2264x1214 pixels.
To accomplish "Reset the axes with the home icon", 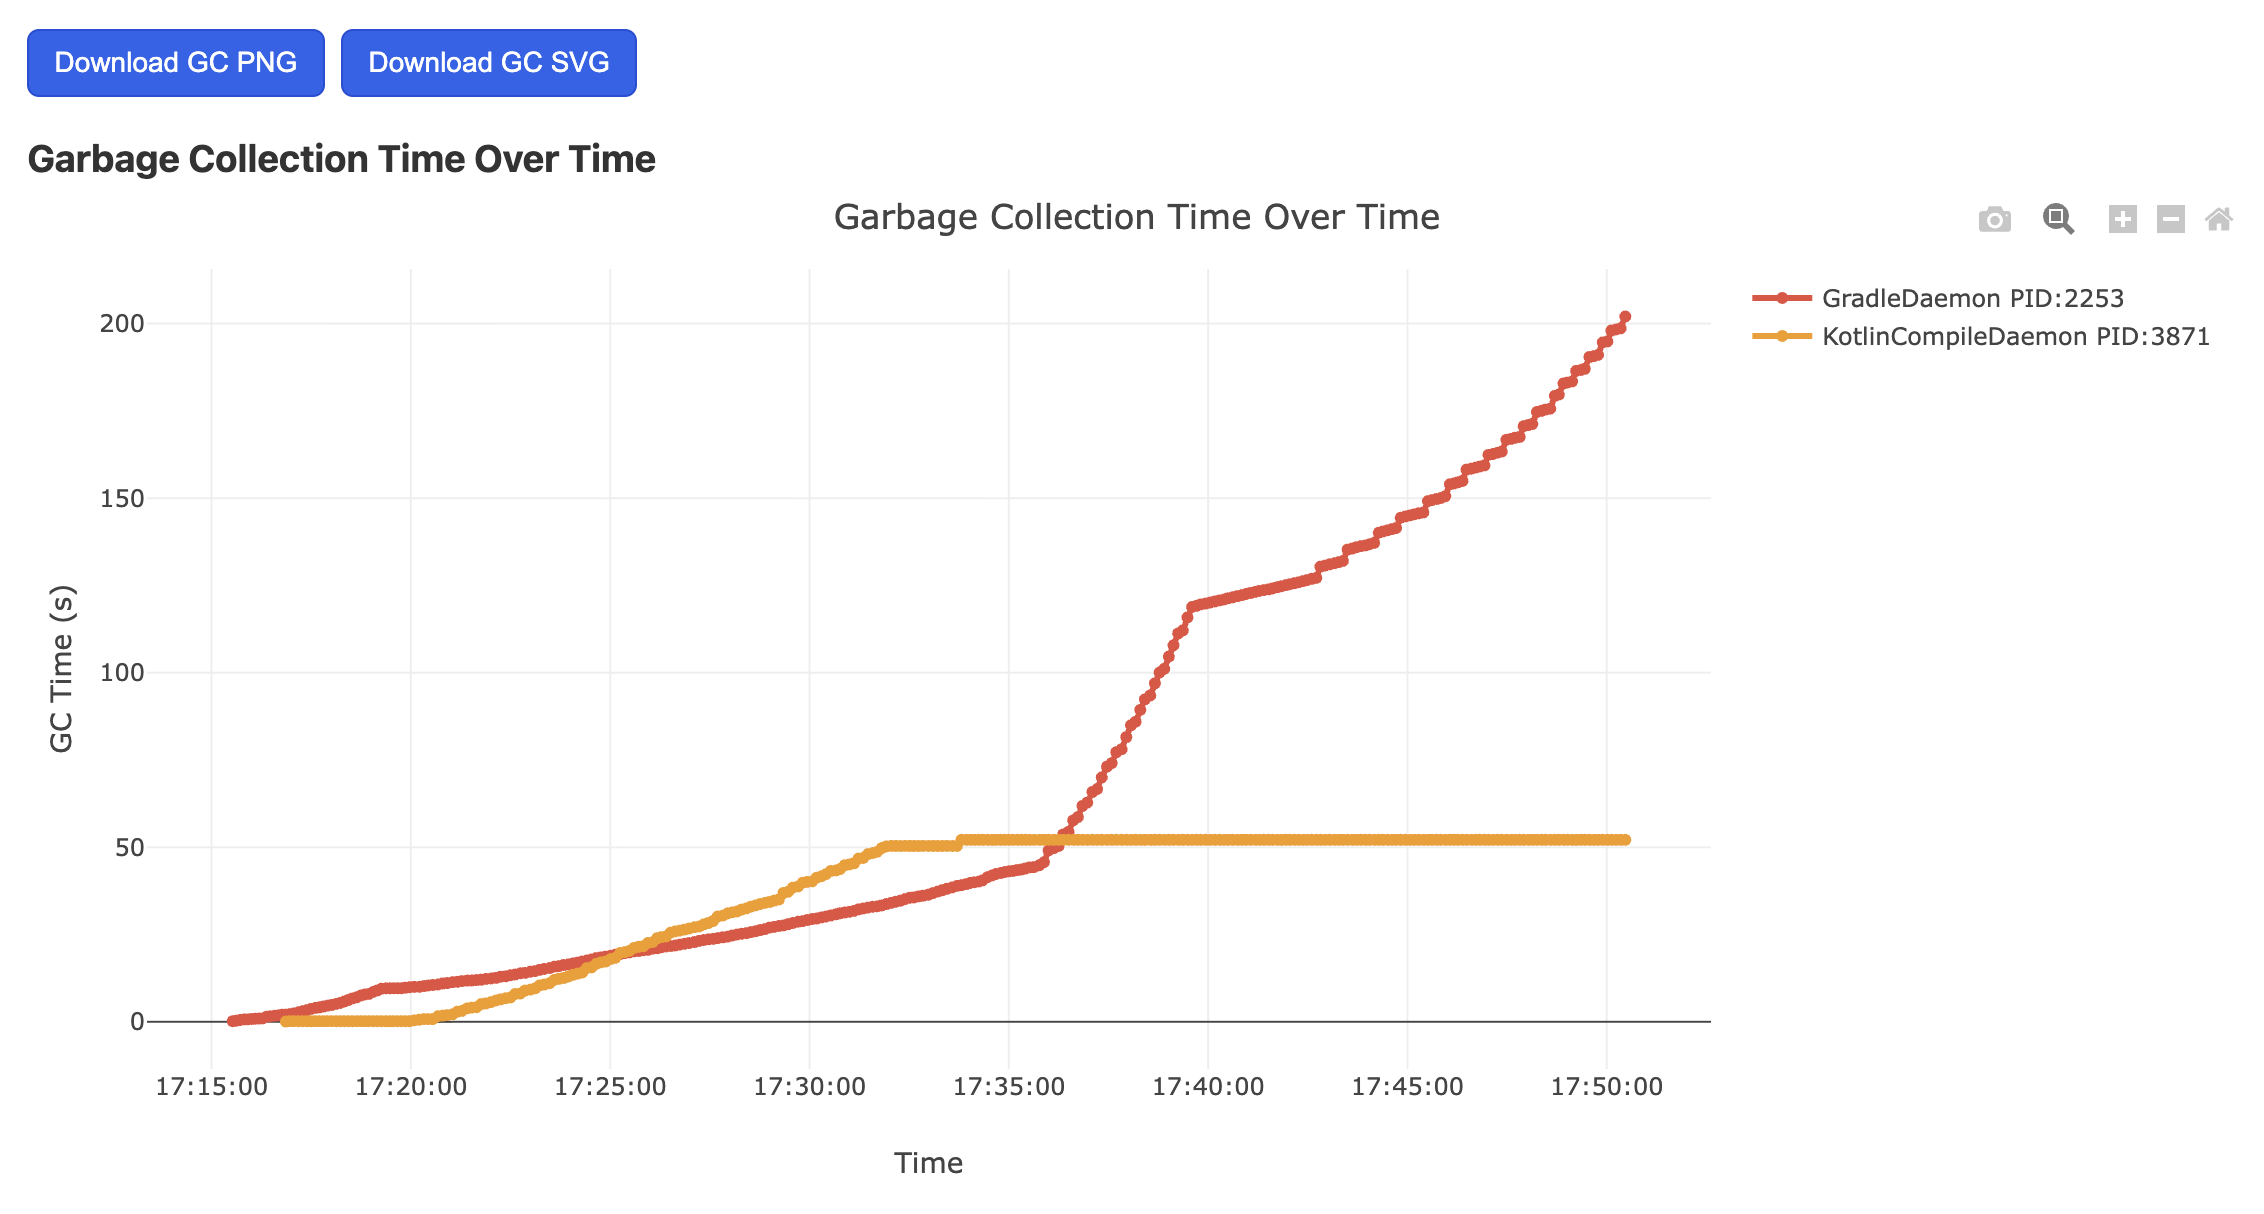I will pyautogui.click(x=2219, y=219).
